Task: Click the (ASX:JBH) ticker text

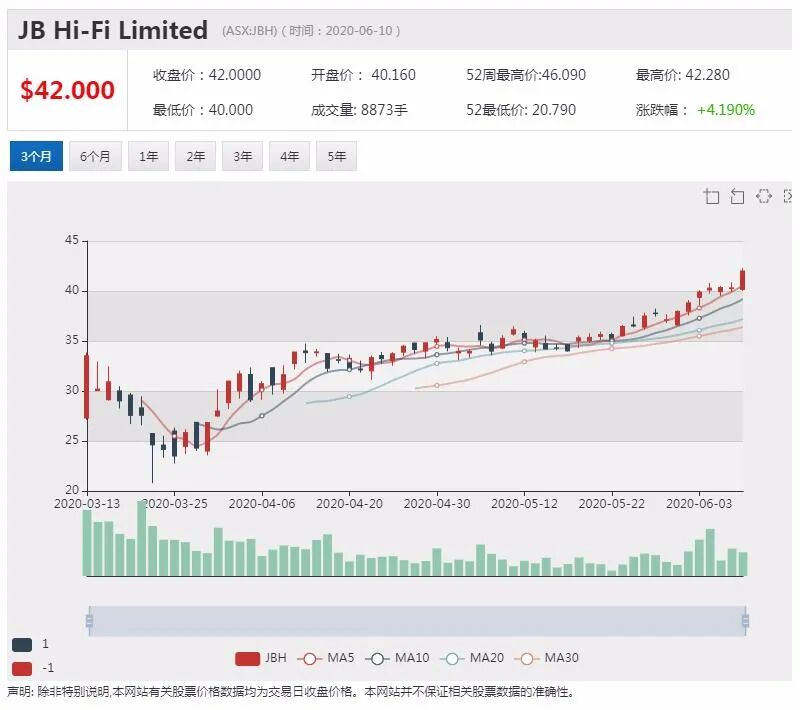Action: point(249,31)
